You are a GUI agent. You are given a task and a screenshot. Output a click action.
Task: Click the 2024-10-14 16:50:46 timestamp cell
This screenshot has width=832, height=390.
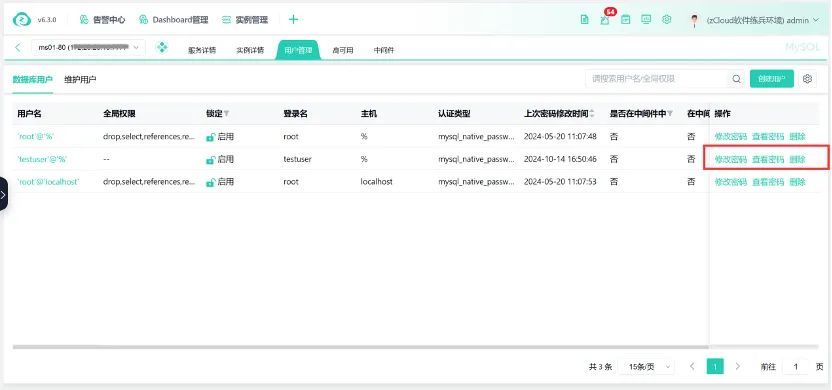[x=560, y=159]
